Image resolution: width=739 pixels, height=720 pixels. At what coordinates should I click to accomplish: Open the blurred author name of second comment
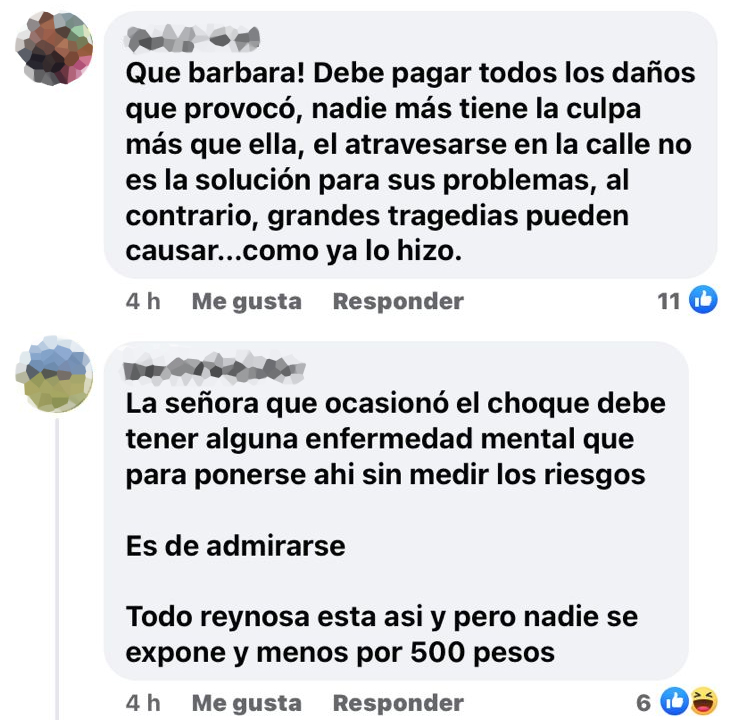tap(214, 368)
